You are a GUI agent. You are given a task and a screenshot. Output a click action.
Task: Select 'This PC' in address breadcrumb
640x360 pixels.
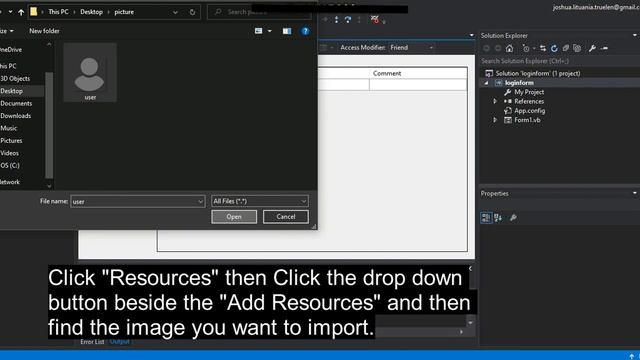coord(58,12)
